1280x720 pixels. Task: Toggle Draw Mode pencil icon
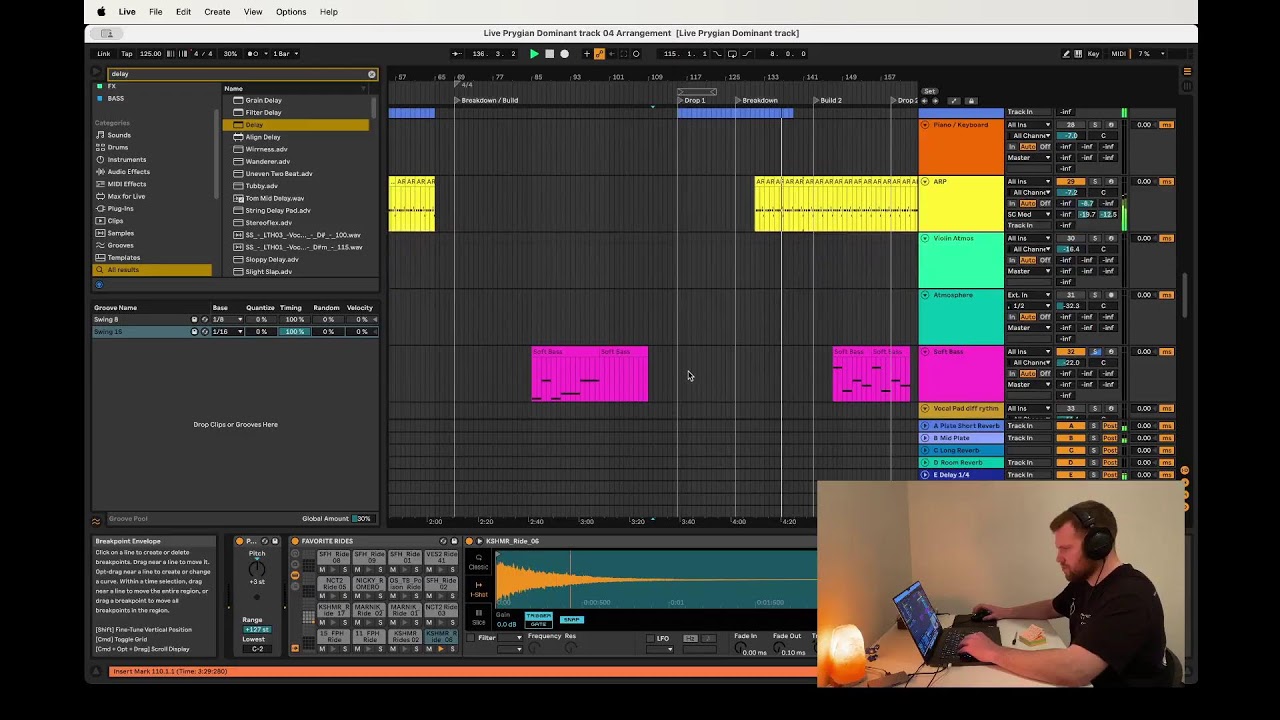click(x=1066, y=54)
